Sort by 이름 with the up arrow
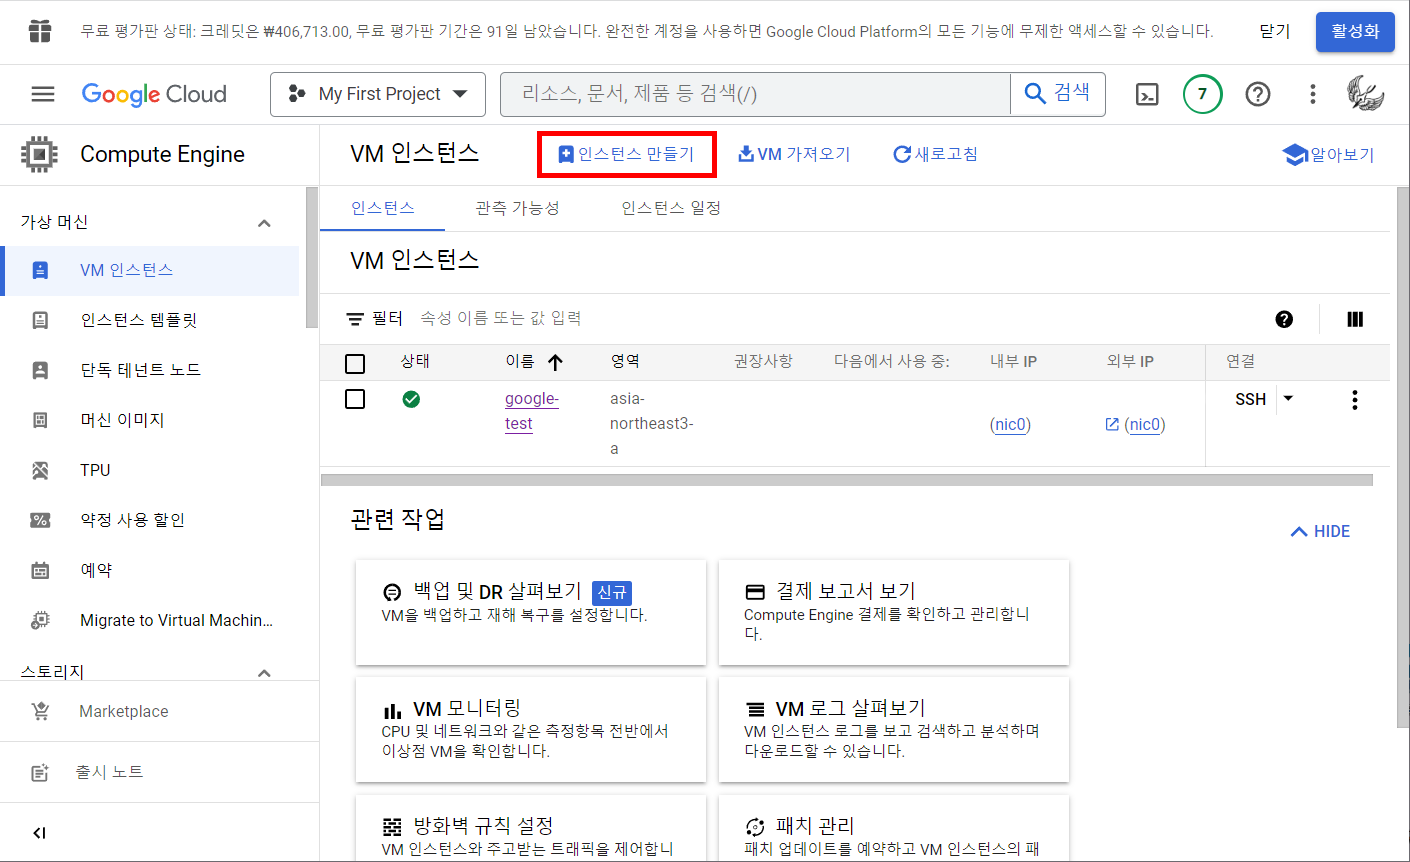This screenshot has width=1410, height=862. [x=556, y=362]
